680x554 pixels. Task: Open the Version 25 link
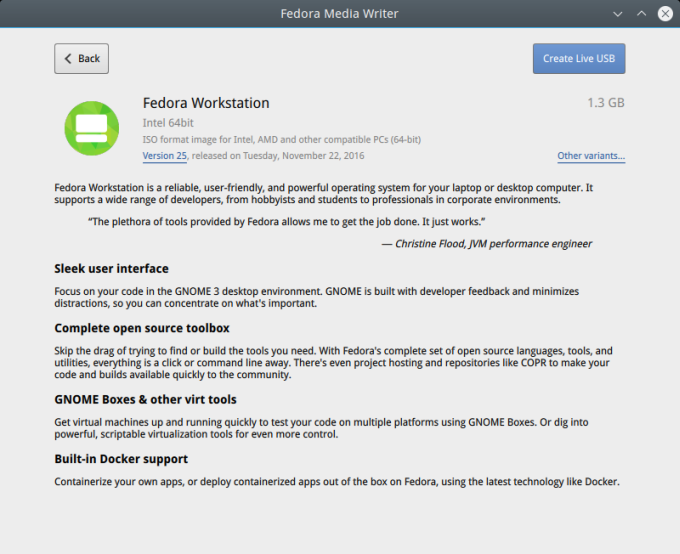tap(165, 156)
